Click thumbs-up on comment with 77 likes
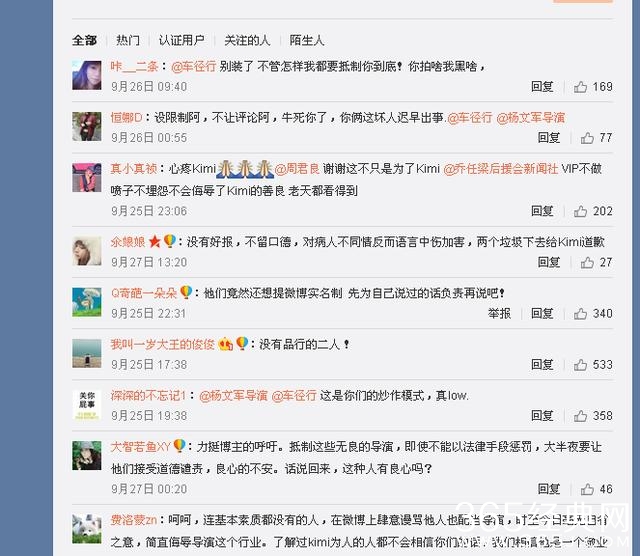This screenshot has width=640, height=556. pos(587,138)
